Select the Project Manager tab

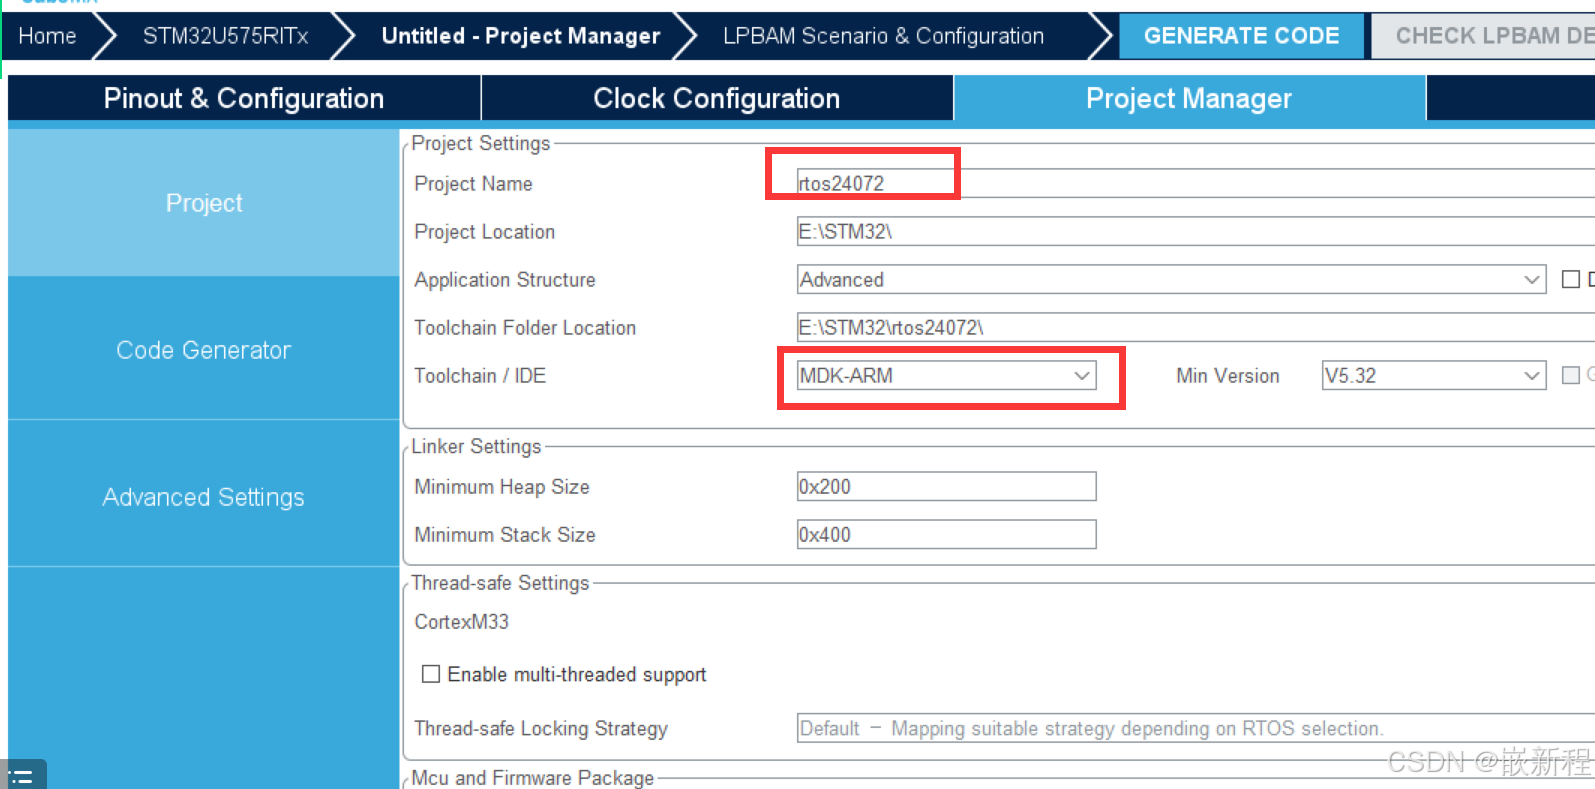[x=1189, y=98]
